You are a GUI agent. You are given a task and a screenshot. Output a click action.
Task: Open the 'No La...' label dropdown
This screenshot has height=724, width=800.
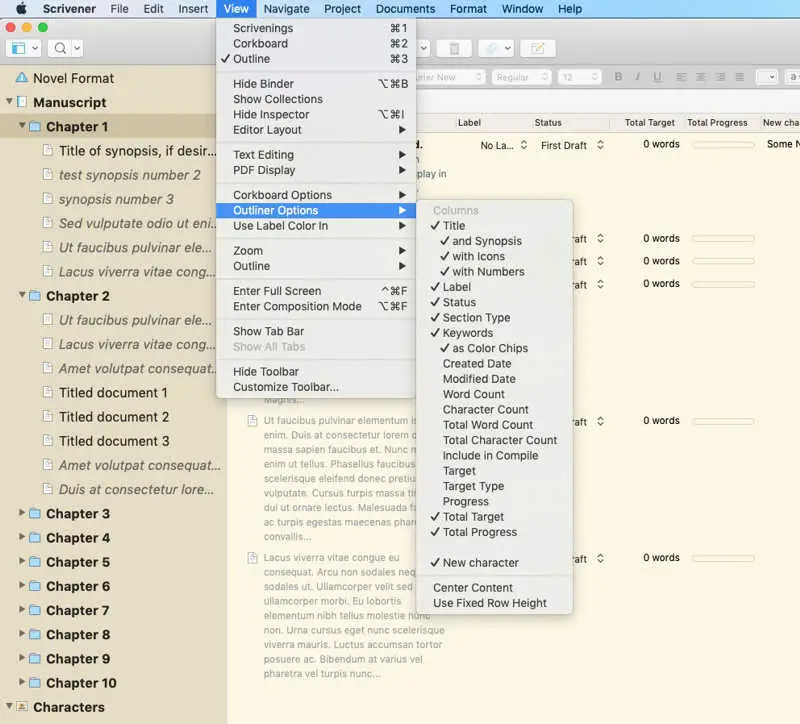504,145
